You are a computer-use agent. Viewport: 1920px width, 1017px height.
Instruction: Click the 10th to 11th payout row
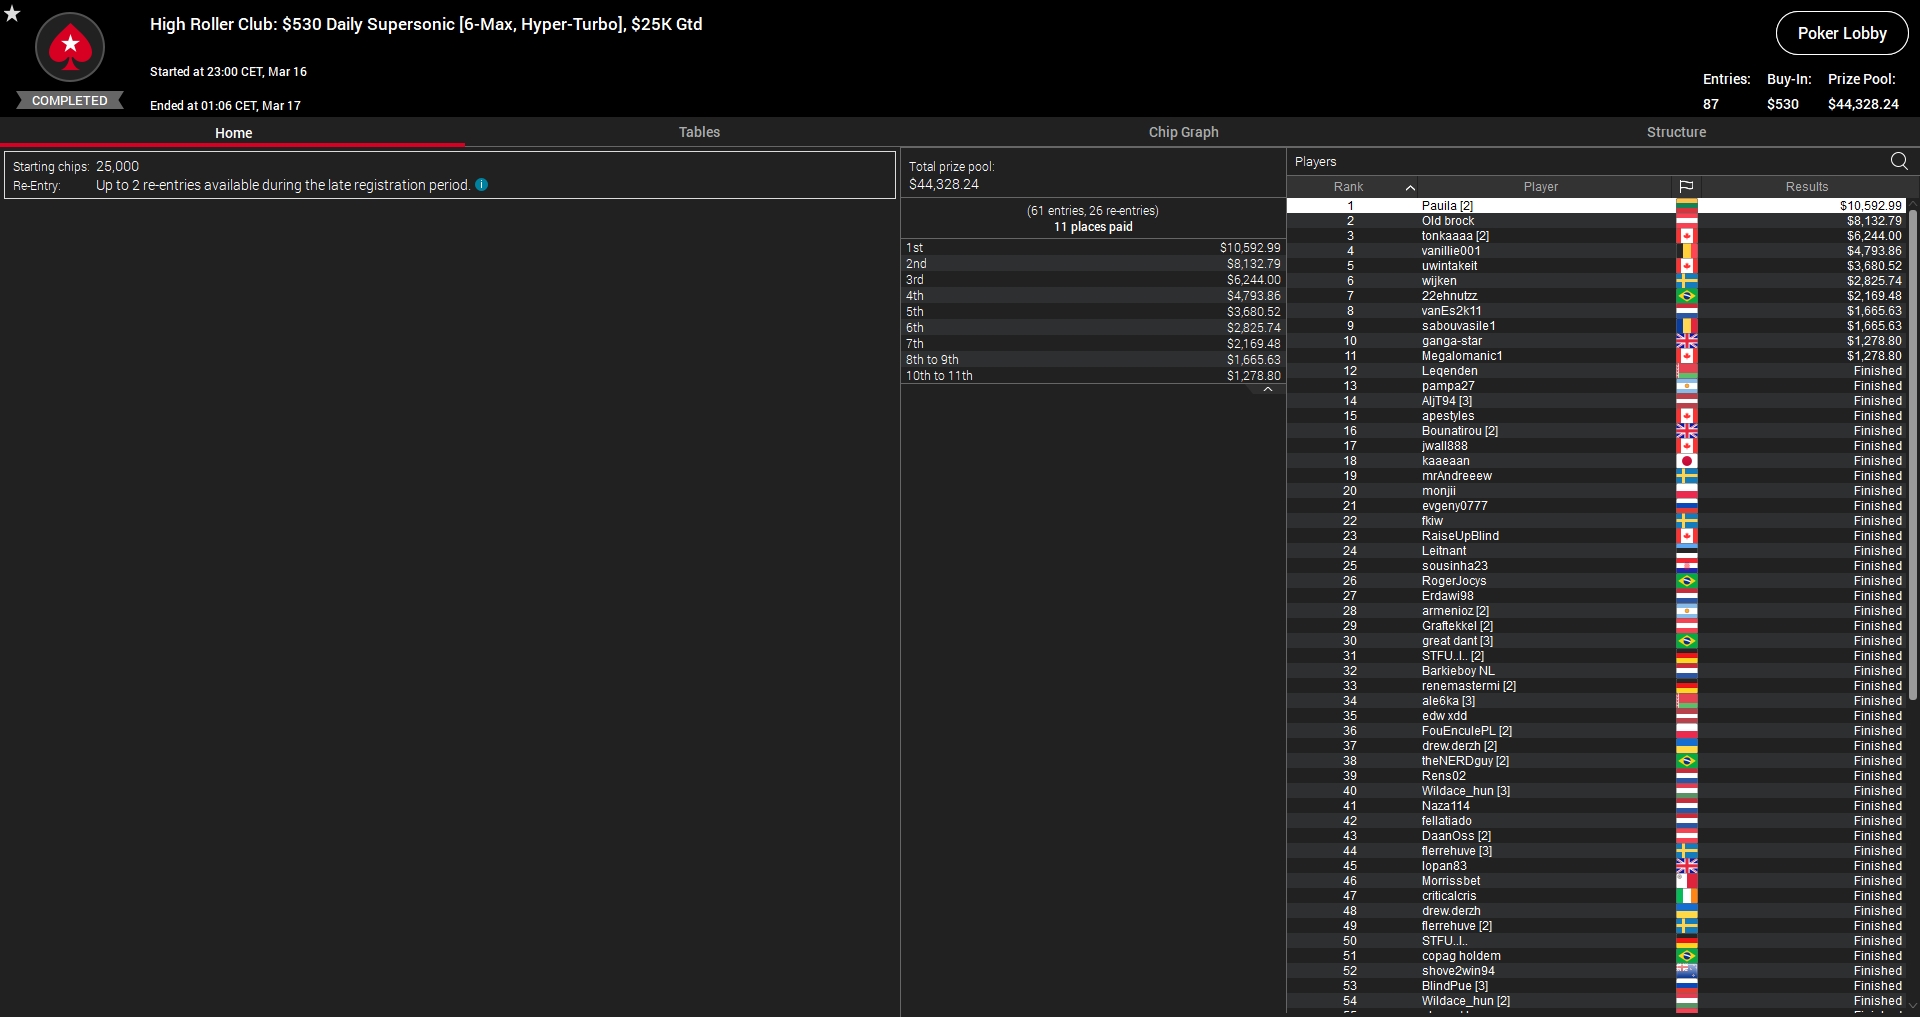(1093, 376)
